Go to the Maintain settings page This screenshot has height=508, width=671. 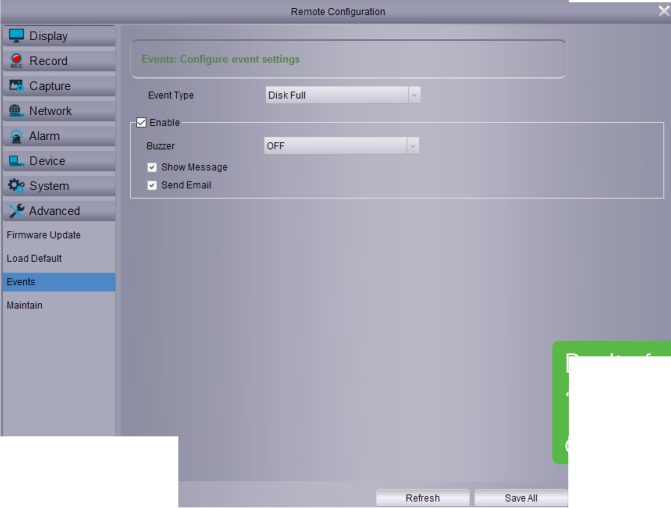click(x=25, y=305)
